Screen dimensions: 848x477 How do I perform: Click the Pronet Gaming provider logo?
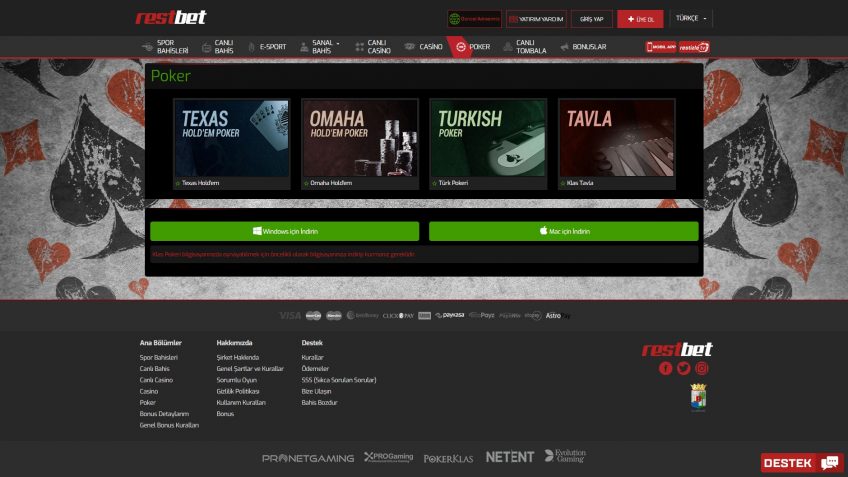click(x=308, y=459)
